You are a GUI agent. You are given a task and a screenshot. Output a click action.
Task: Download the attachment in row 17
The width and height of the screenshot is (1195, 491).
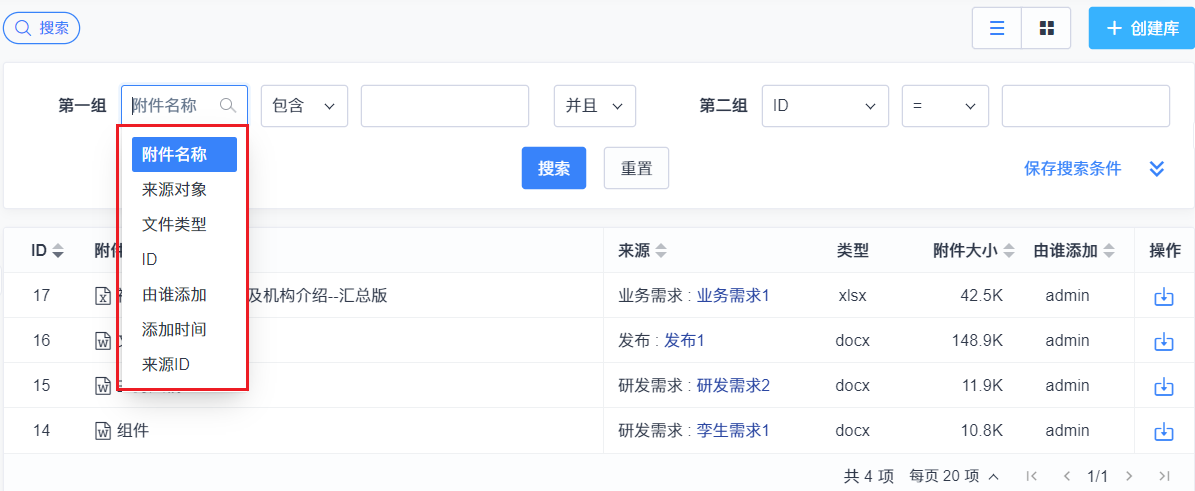click(x=1164, y=297)
